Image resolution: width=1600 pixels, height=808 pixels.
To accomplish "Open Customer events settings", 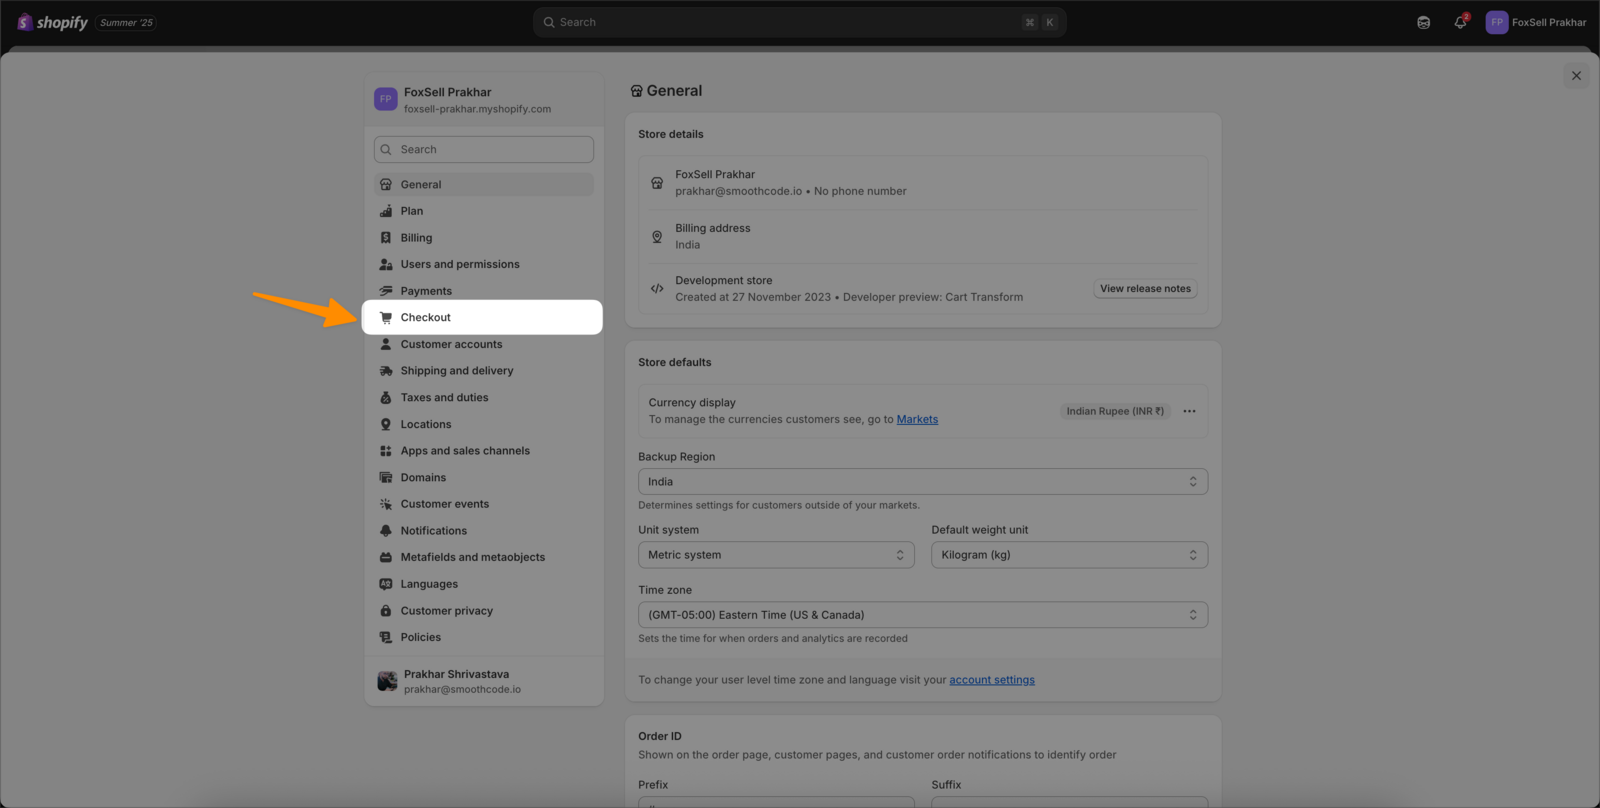I will (x=484, y=504).
